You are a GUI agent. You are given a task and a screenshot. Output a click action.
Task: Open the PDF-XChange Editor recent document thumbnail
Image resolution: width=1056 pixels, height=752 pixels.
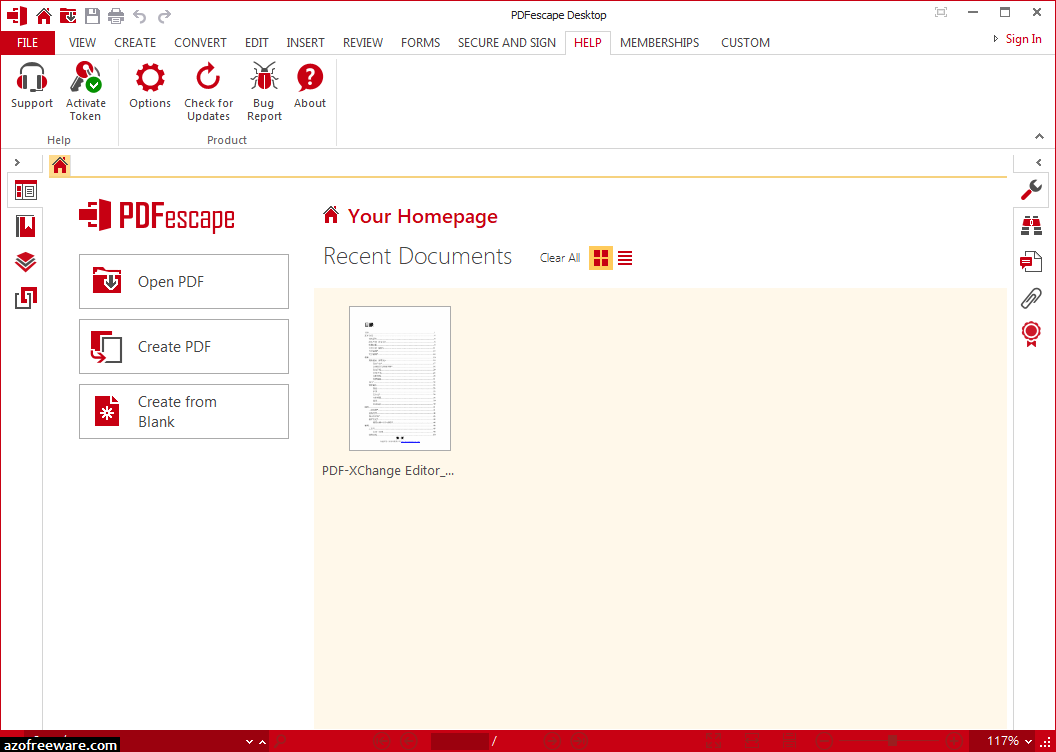pos(400,378)
